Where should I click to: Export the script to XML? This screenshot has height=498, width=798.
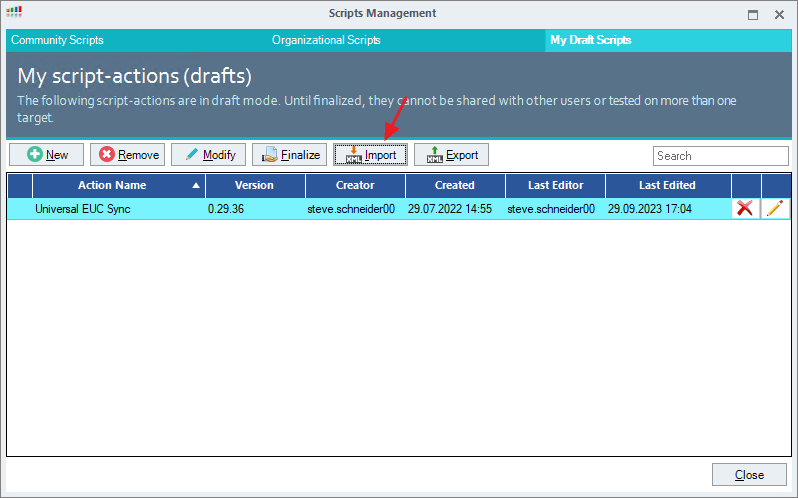(x=451, y=155)
